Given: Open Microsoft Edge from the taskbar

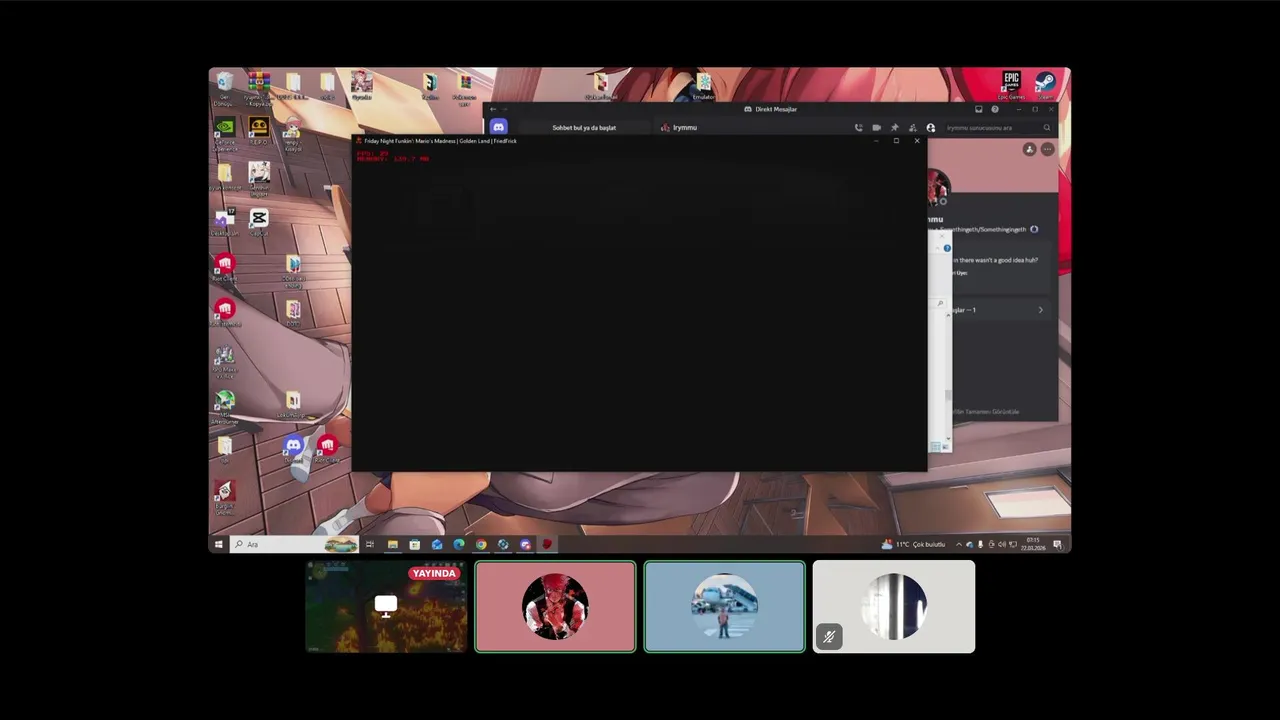Looking at the screenshot, I should pos(459,544).
